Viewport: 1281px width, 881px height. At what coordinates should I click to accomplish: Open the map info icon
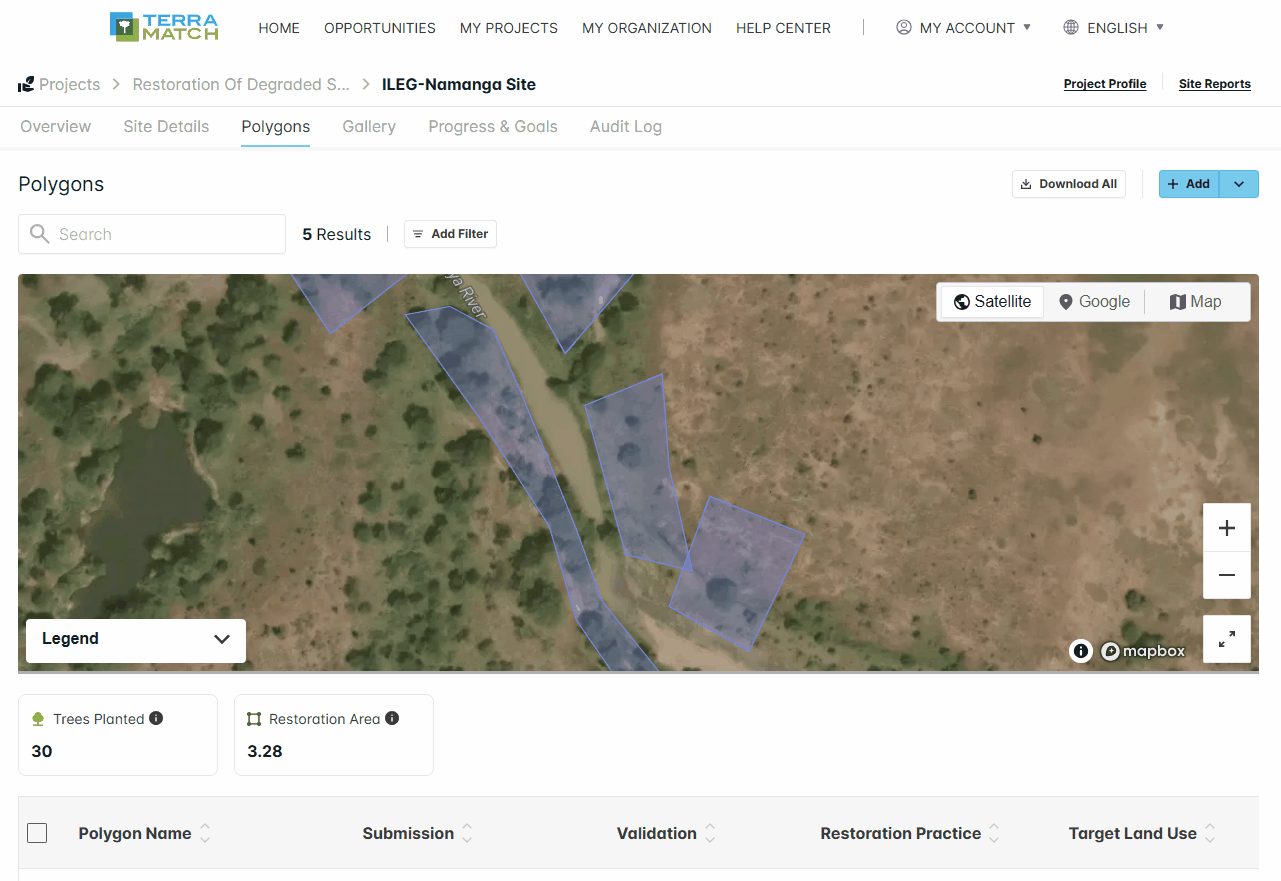tap(1081, 651)
